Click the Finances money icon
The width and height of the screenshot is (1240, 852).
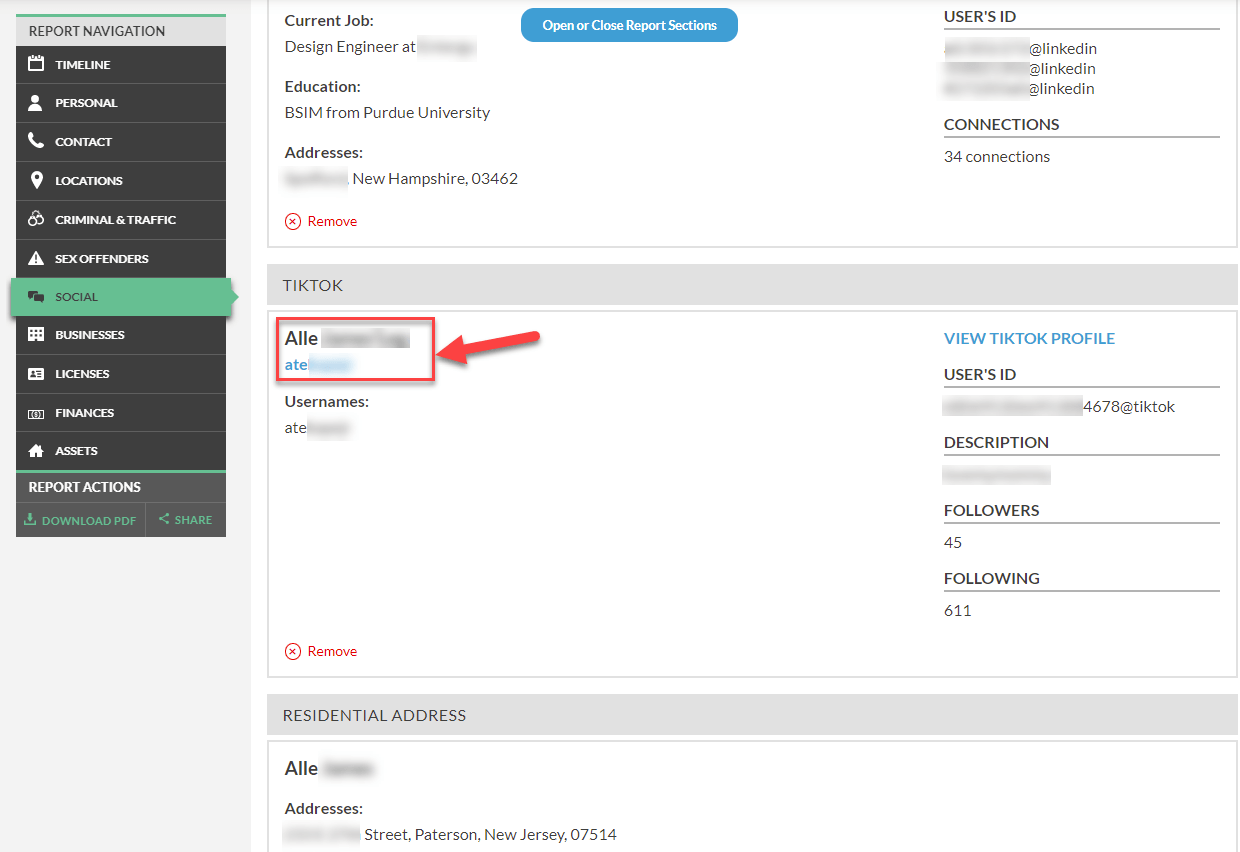(36, 413)
